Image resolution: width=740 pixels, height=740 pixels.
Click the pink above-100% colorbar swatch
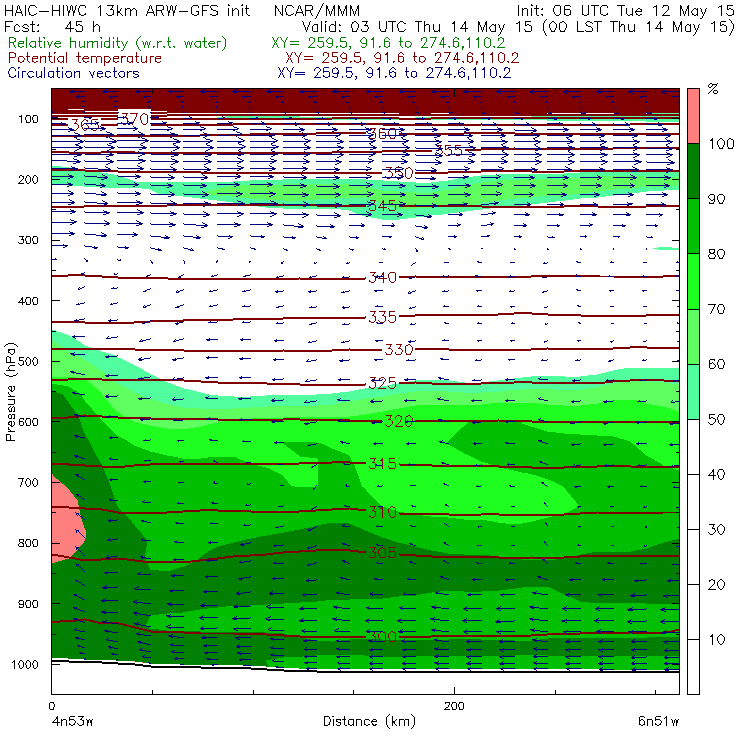693,116
